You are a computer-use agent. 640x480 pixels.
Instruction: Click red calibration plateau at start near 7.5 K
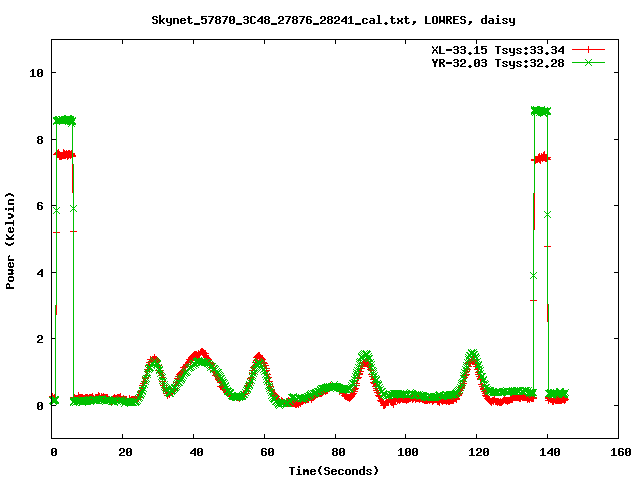click(64, 155)
